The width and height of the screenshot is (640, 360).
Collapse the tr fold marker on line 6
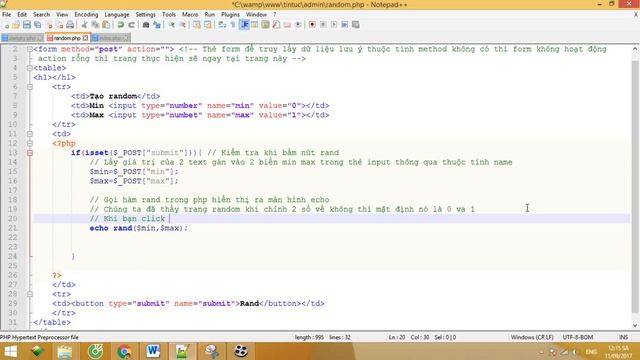point(30,87)
